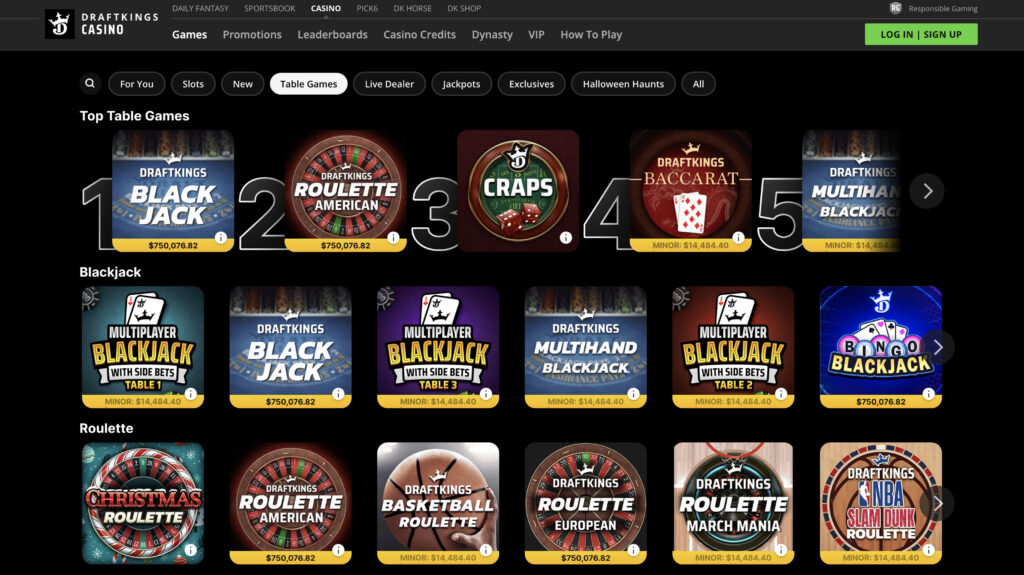Open info icon on Roulette European tile

pyautogui.click(x=633, y=550)
